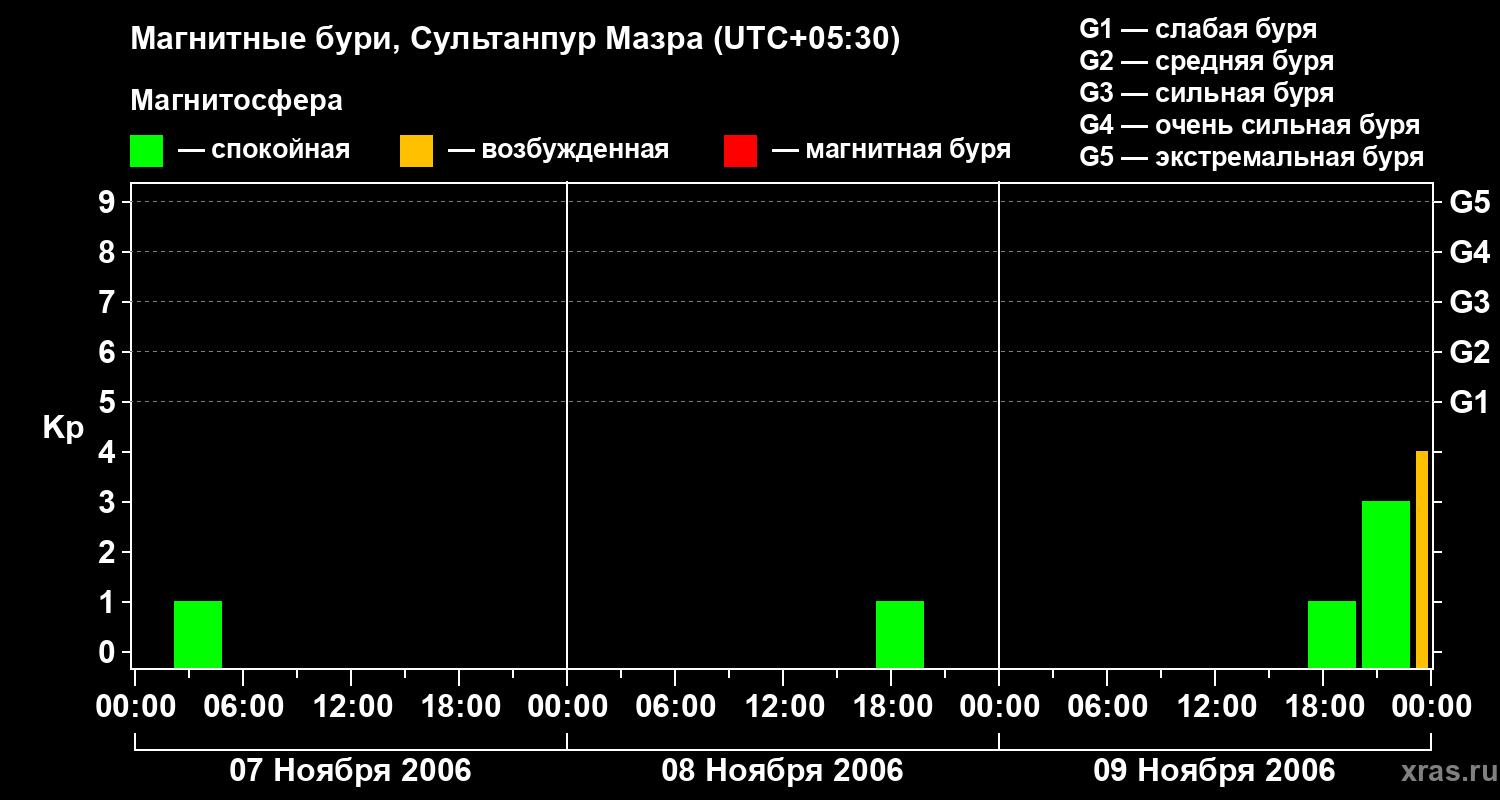Select the green Kp 1 bar on 07 November
Viewport: 1500px width, 800px height.
tap(198, 634)
